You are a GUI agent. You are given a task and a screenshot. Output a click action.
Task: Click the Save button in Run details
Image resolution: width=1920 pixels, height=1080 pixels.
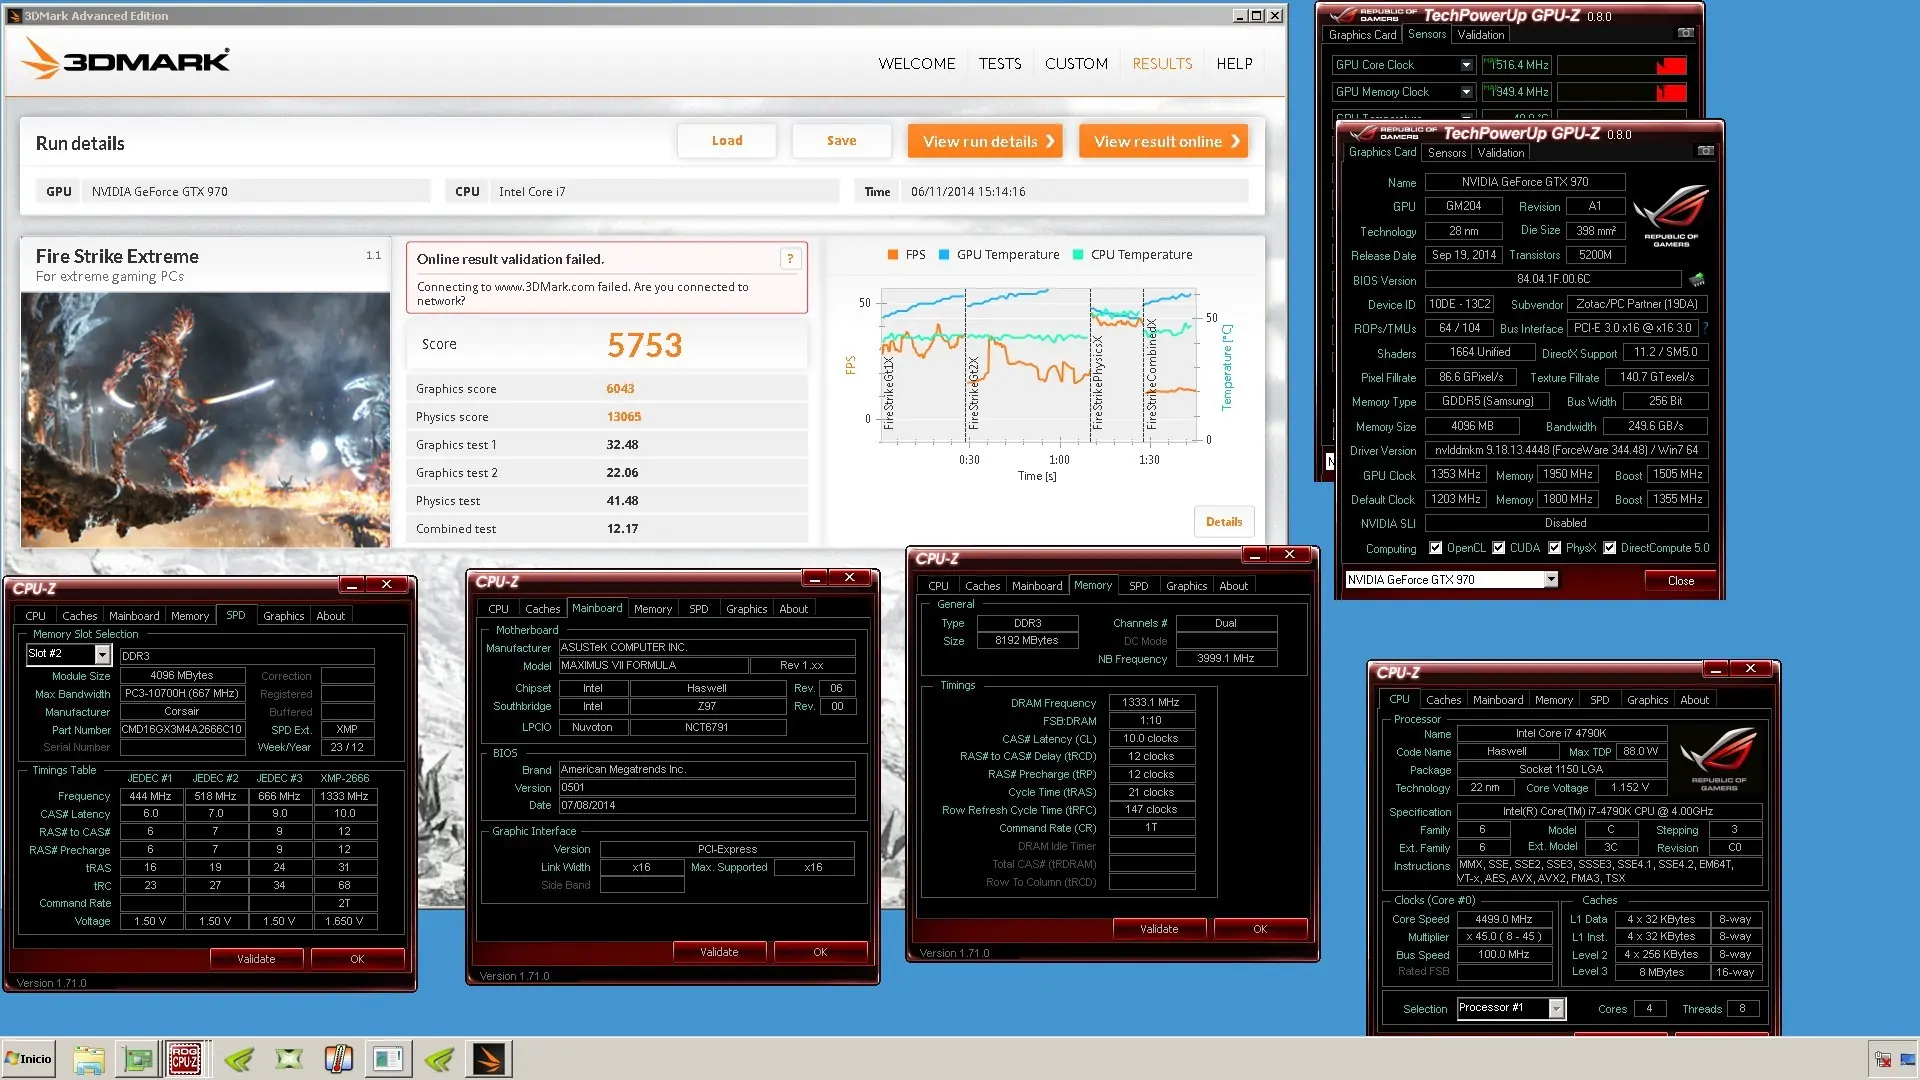(841, 141)
